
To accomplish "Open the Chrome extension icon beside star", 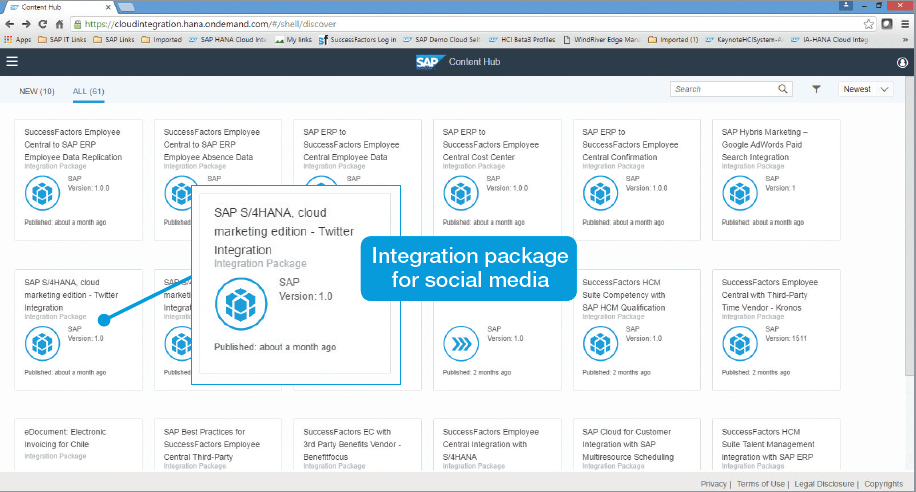I will pos(887,24).
